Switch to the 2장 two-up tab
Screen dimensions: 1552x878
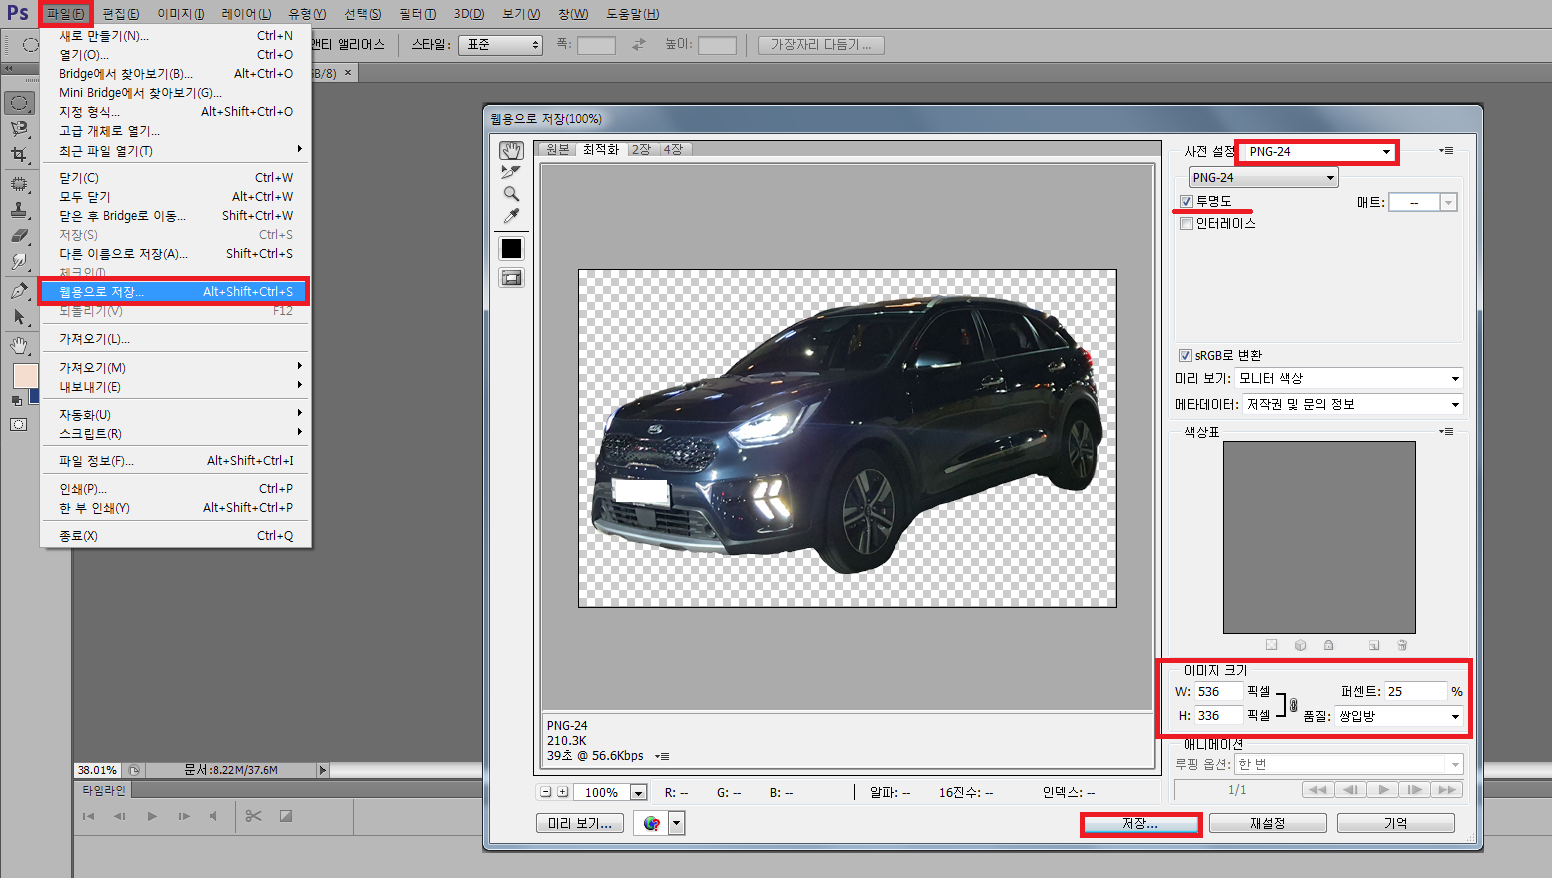(x=641, y=149)
